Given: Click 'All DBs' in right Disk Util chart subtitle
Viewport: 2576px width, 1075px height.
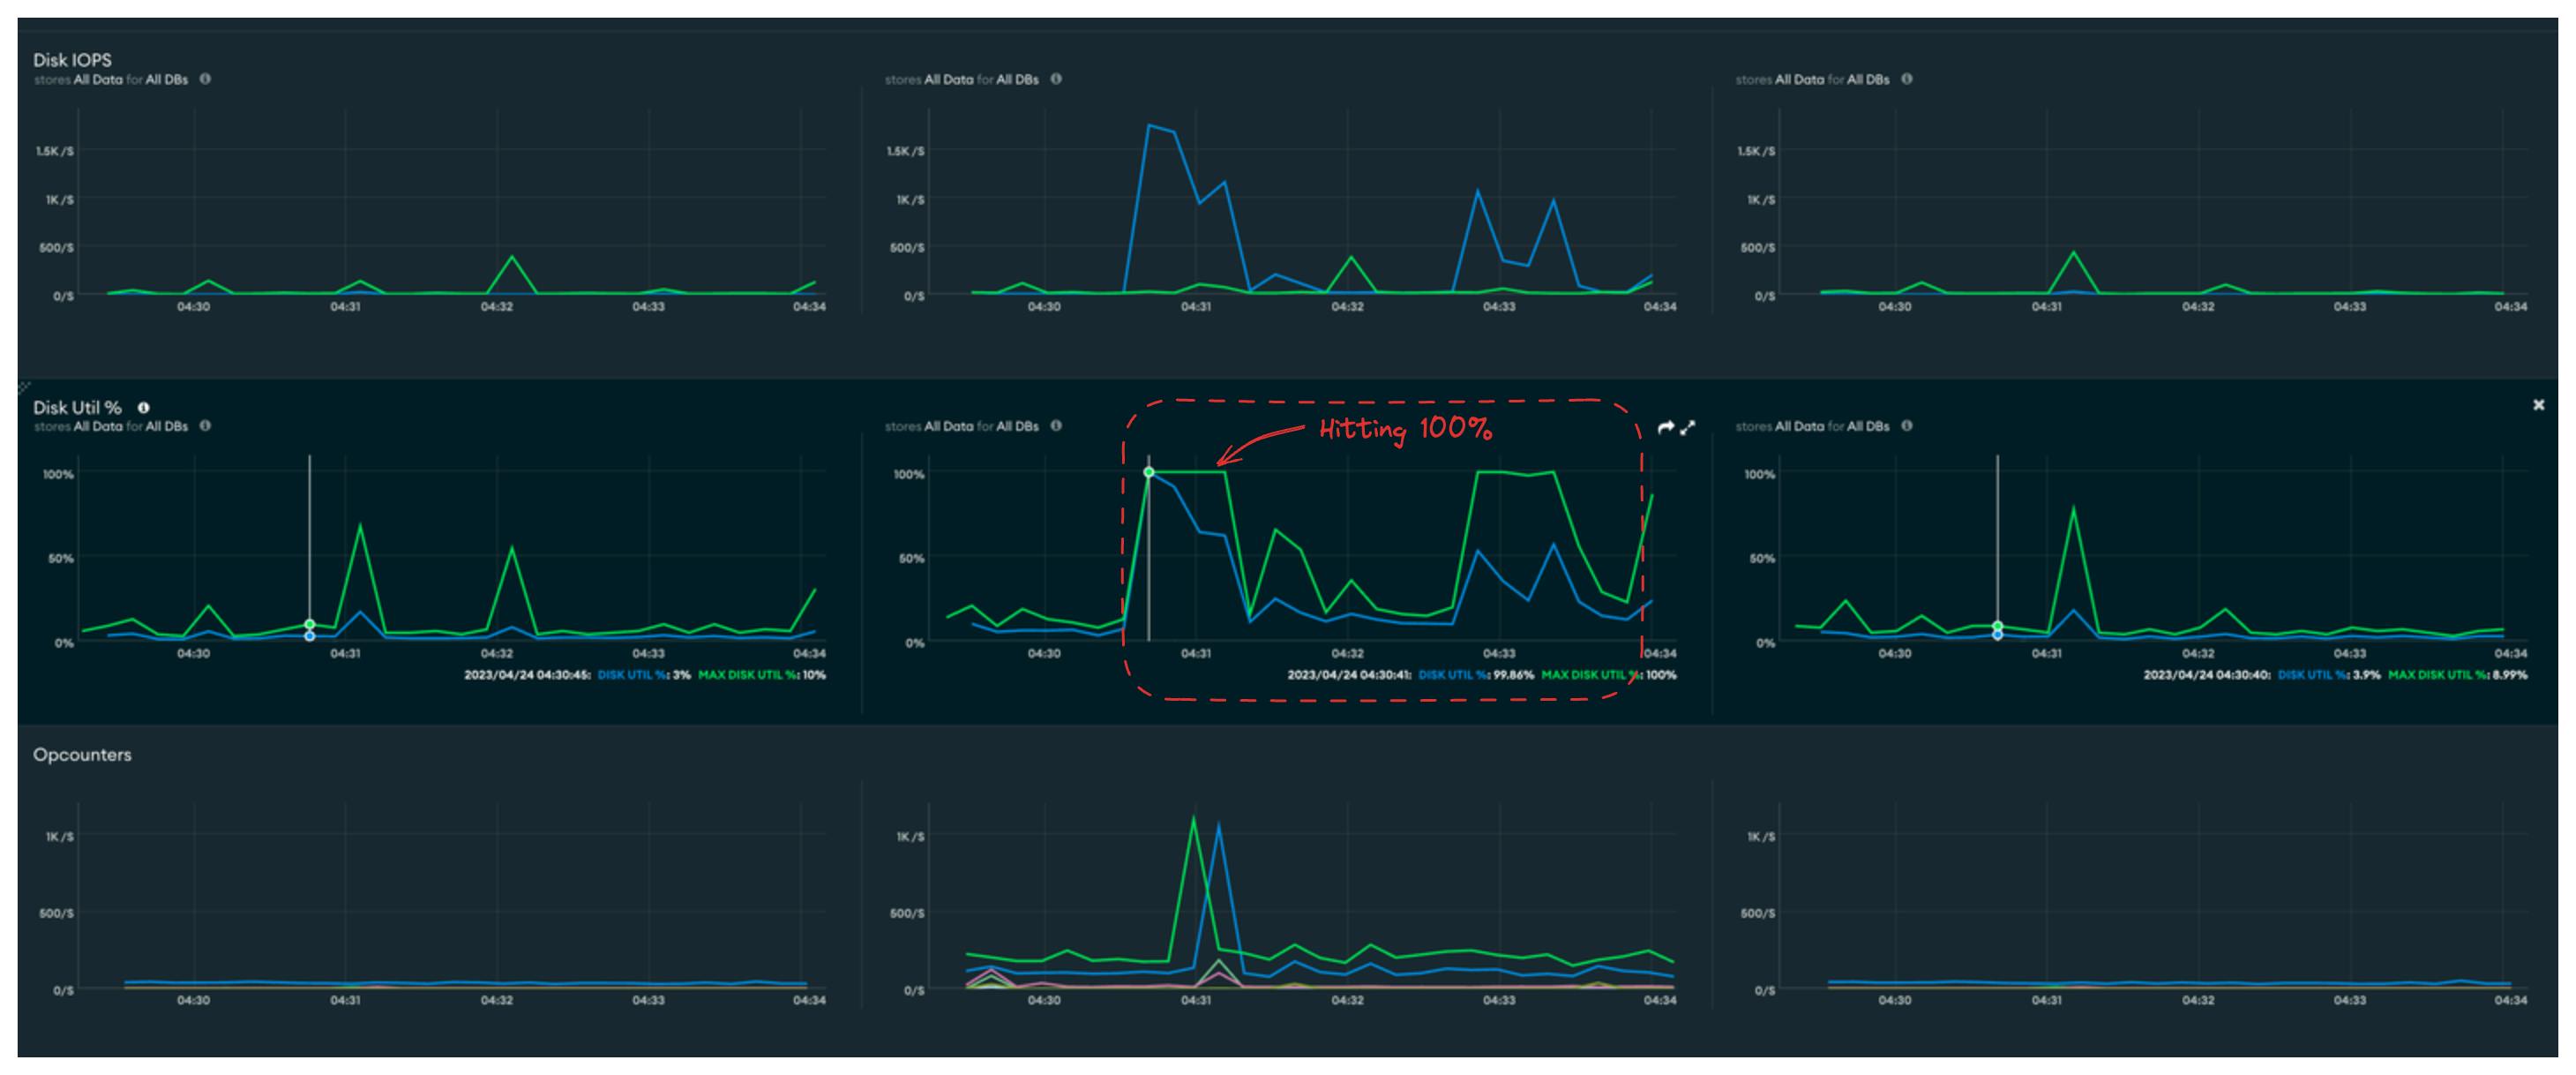Looking at the screenshot, I should pyautogui.click(x=1868, y=426).
